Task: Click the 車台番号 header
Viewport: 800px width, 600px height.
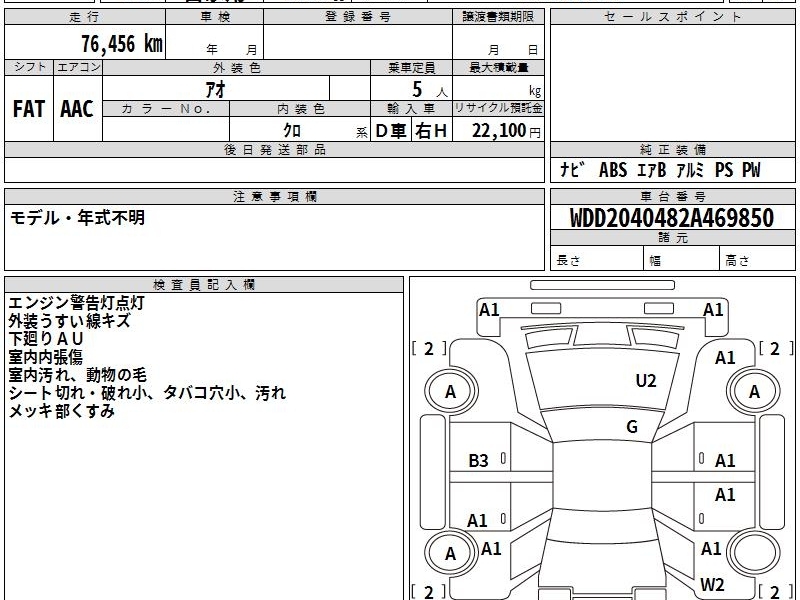Action: (x=672, y=196)
